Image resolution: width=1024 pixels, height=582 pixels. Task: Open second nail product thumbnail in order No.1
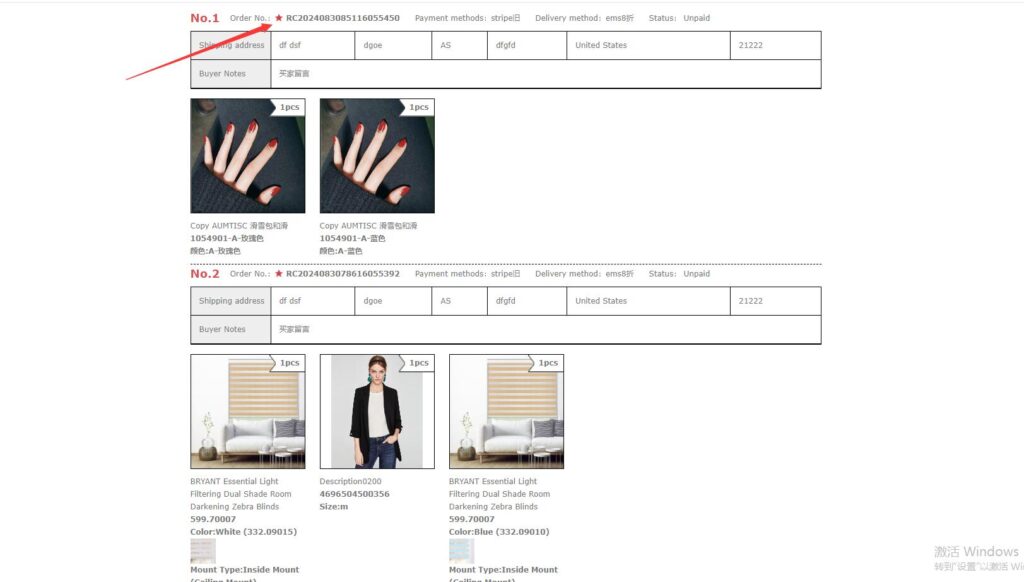(x=377, y=155)
